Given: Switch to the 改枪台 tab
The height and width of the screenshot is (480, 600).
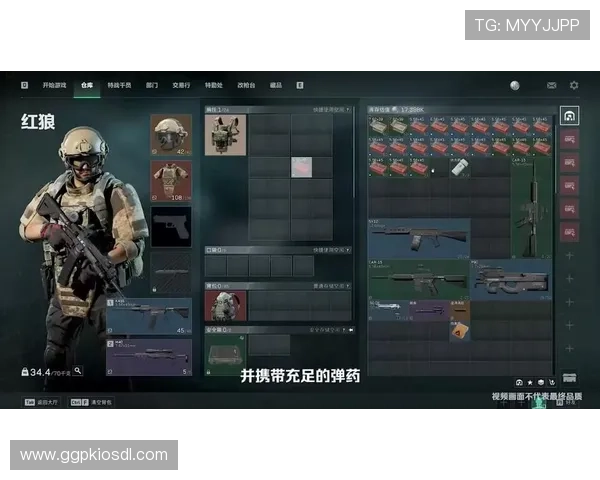Looking at the screenshot, I should click(x=246, y=85).
